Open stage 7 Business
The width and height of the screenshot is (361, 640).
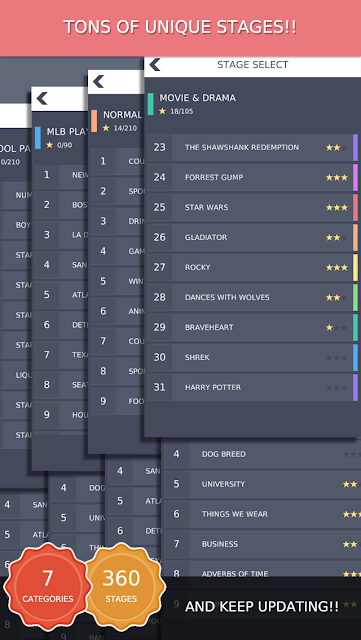tap(262, 544)
